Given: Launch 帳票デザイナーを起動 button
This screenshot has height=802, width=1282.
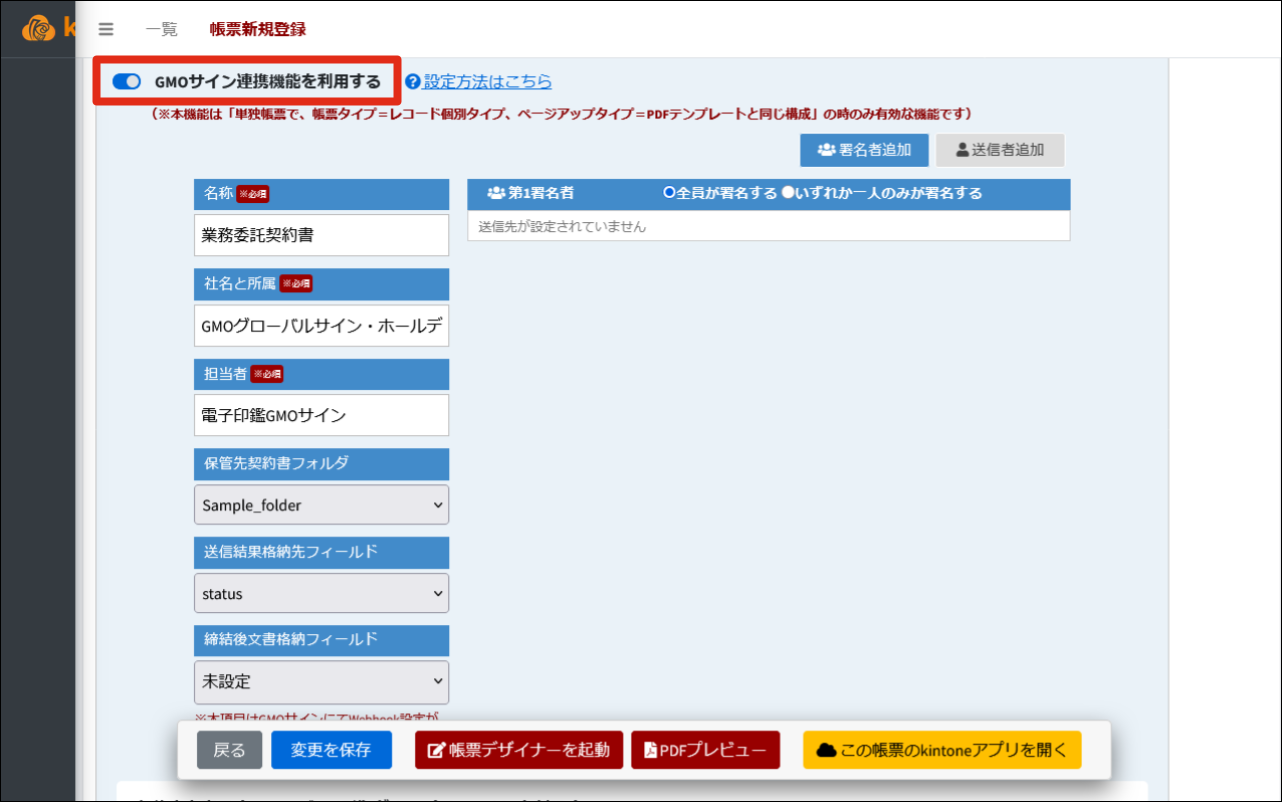Looking at the screenshot, I should coord(519,750).
